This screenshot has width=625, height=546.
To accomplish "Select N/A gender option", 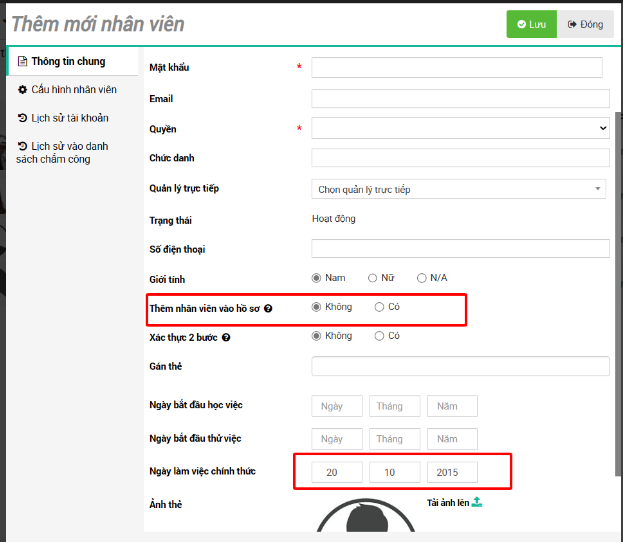I will [422, 278].
